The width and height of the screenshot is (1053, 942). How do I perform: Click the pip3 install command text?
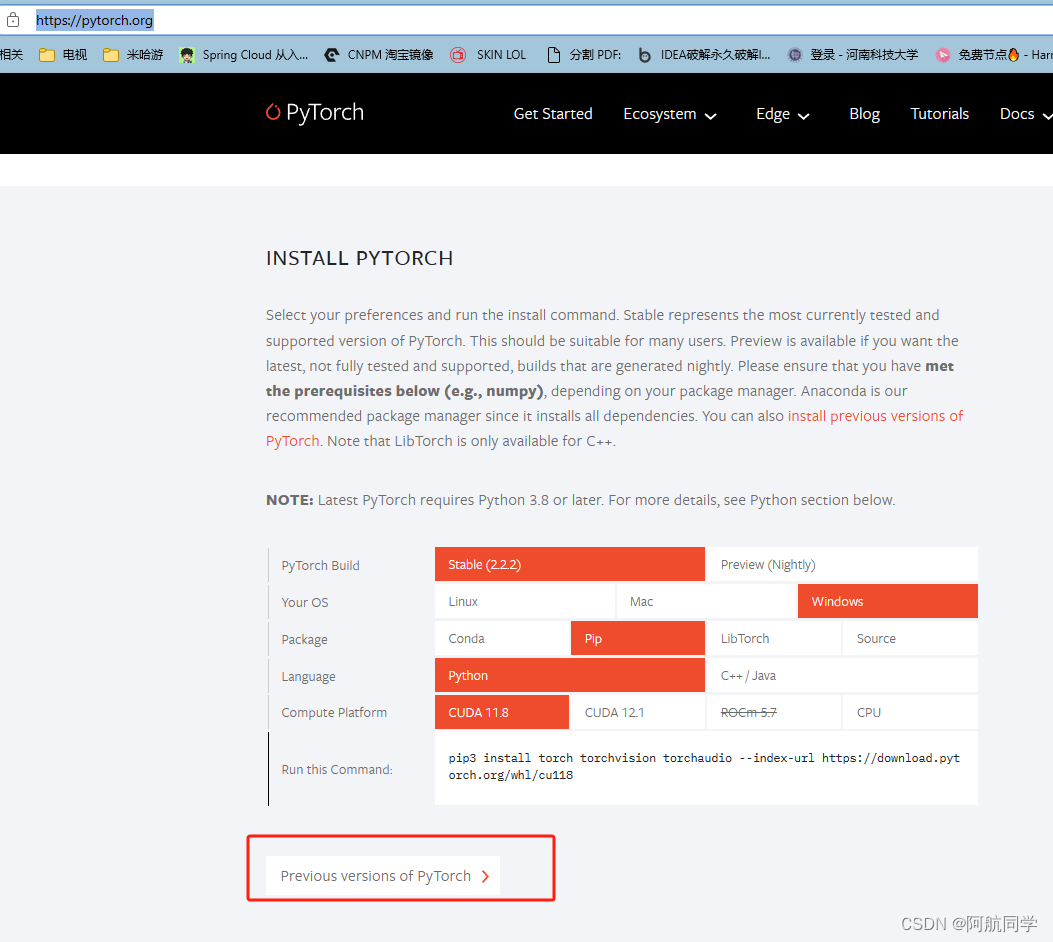tap(704, 766)
